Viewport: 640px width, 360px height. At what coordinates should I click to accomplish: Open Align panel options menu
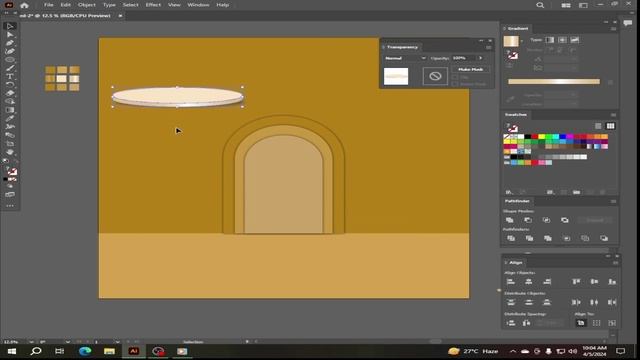point(615,263)
